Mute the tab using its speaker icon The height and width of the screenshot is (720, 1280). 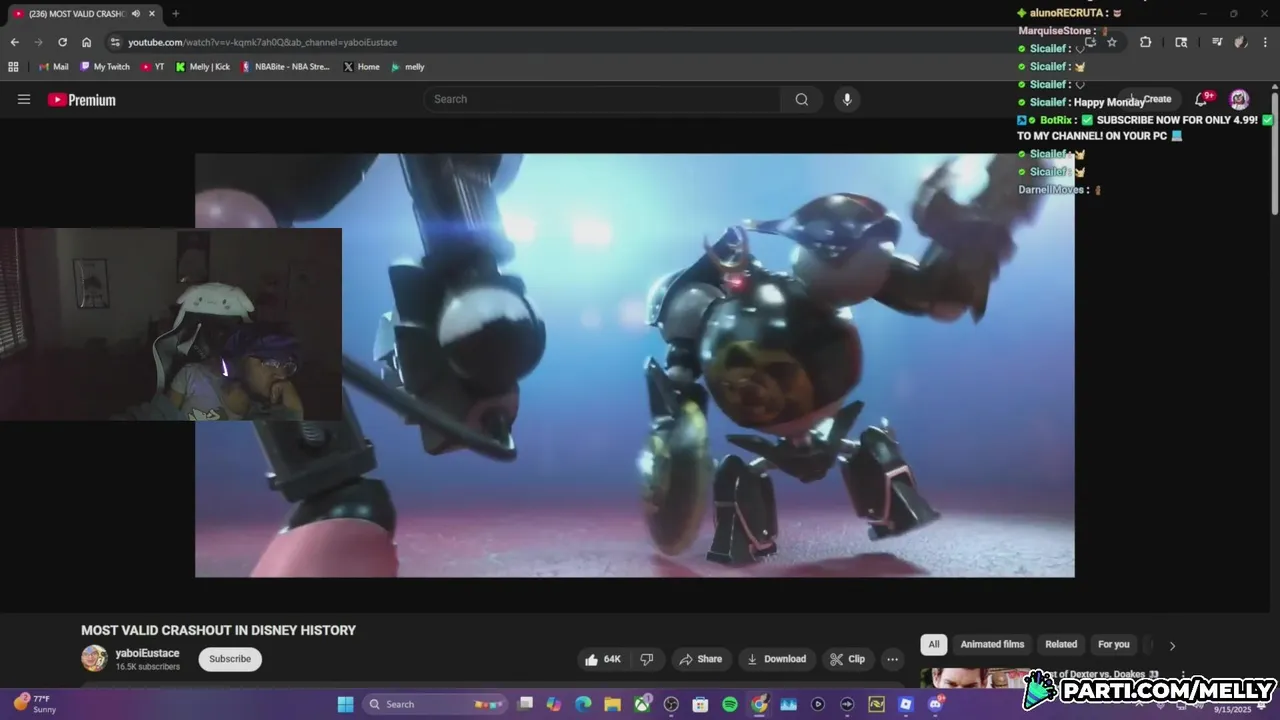click(x=136, y=13)
